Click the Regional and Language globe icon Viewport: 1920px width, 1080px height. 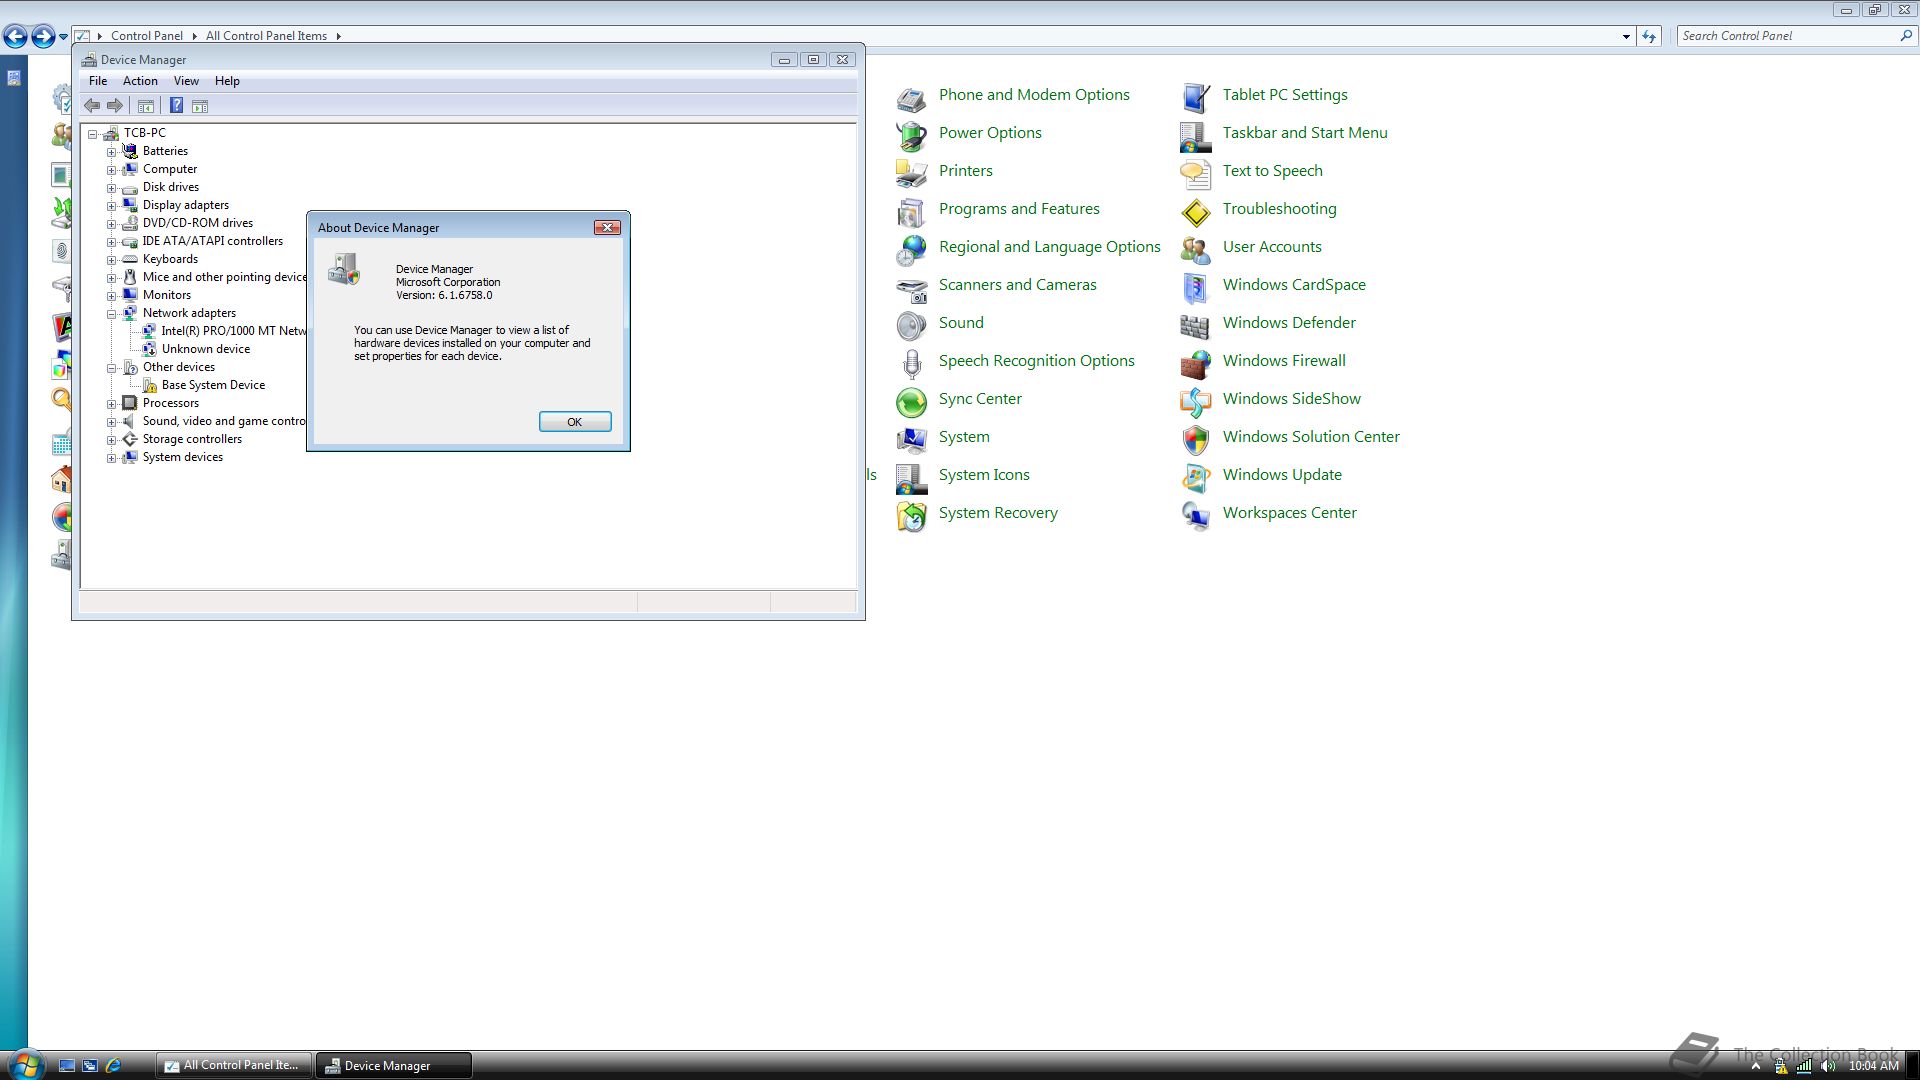click(911, 249)
